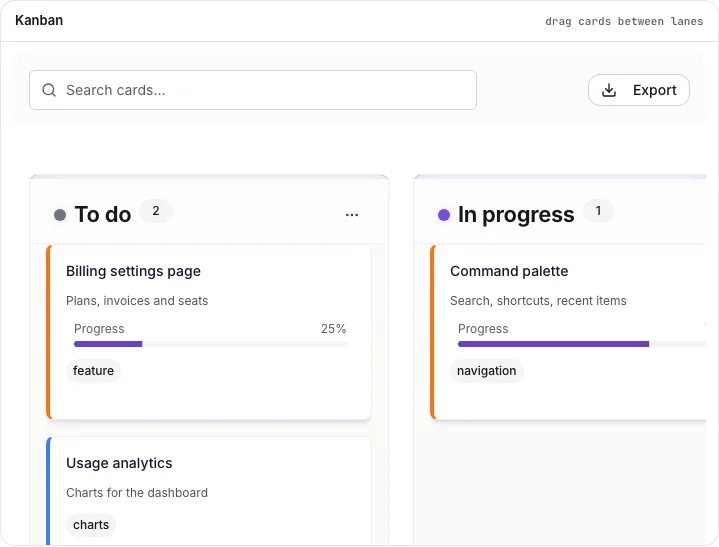Click the To do card count badge
The image size is (719, 547).
(x=156, y=211)
